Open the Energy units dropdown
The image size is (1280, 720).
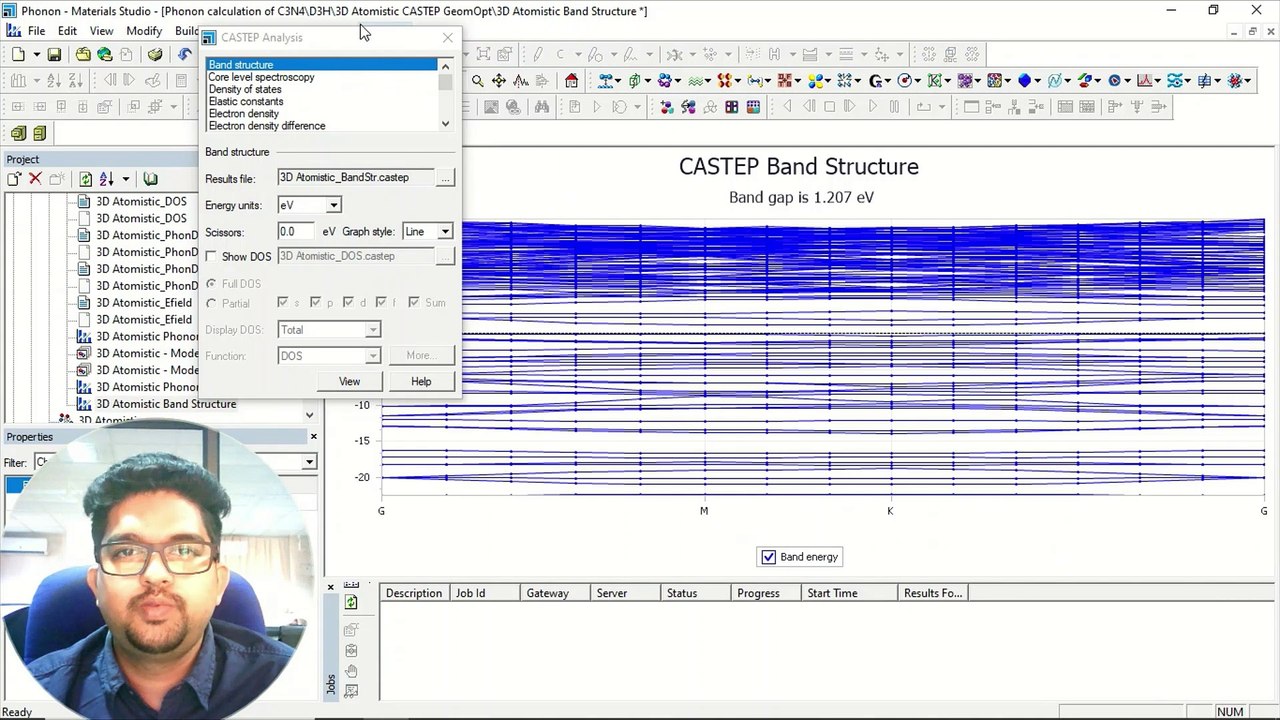(333, 205)
